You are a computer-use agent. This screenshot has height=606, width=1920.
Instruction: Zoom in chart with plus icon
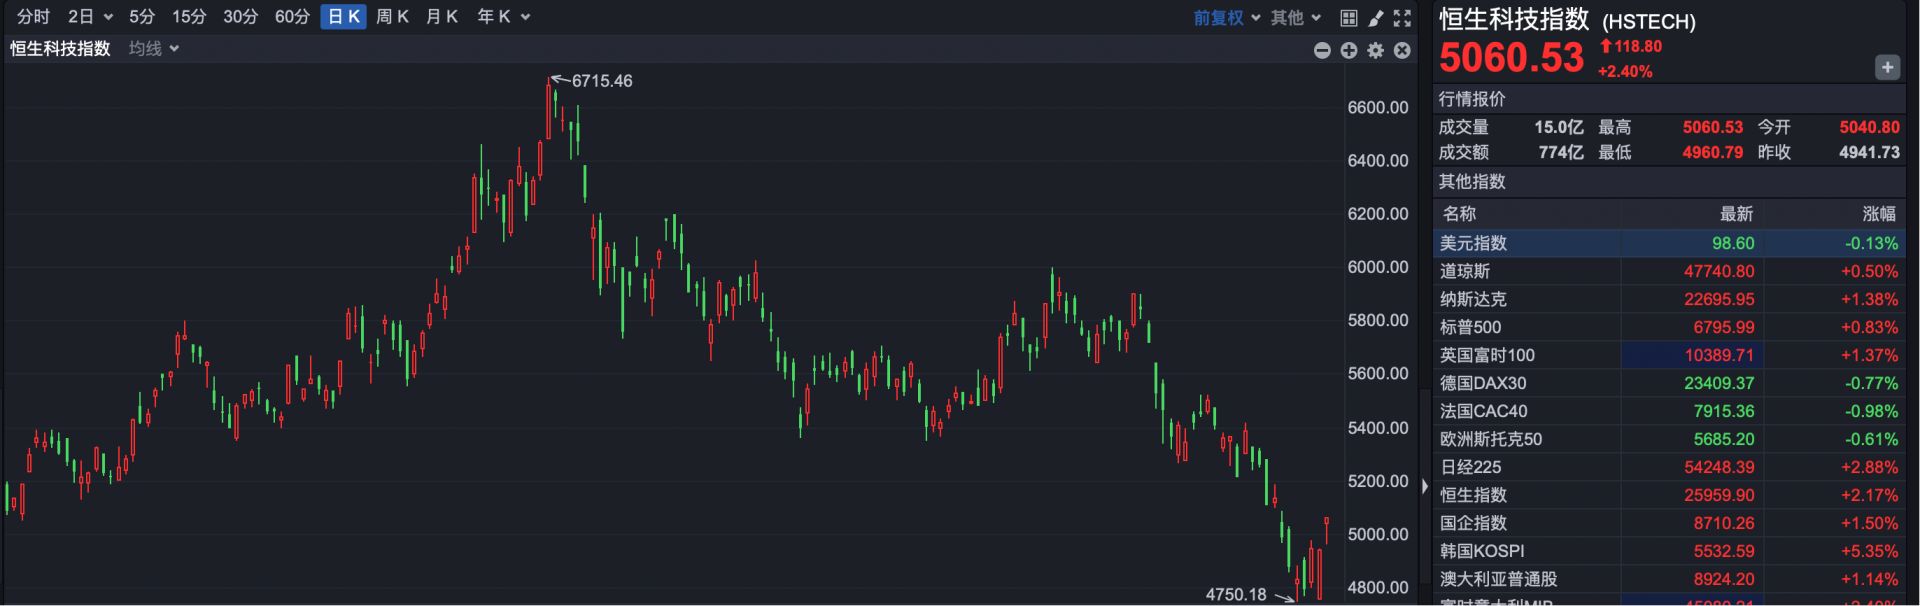(x=1349, y=50)
